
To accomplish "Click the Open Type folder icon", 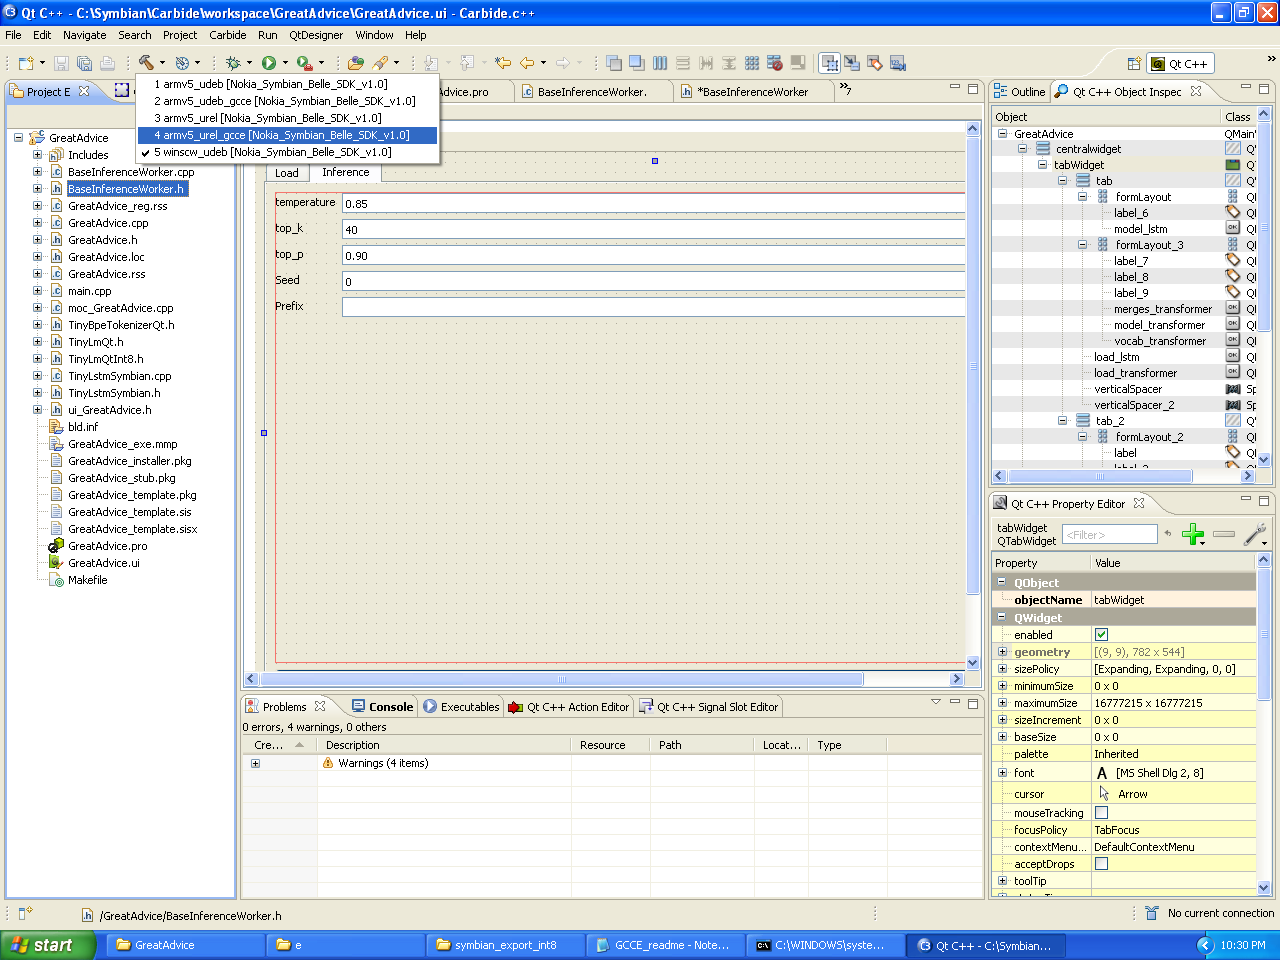I will click(x=356, y=63).
